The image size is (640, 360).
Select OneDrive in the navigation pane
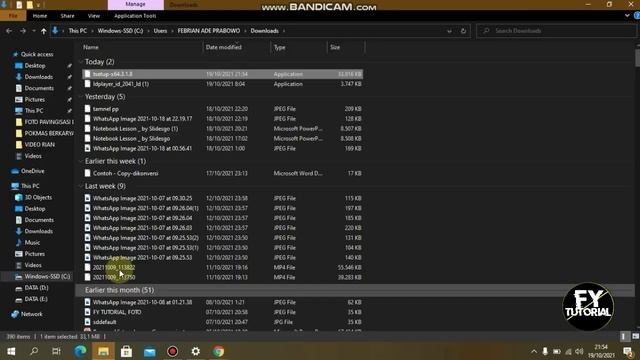point(32,171)
